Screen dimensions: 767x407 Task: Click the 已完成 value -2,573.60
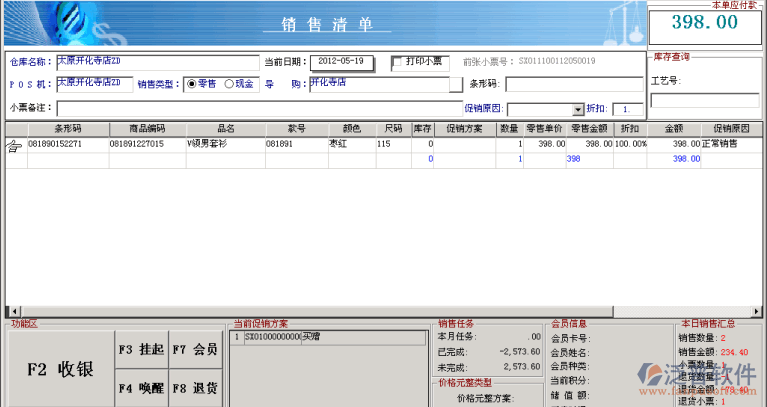tap(520, 352)
